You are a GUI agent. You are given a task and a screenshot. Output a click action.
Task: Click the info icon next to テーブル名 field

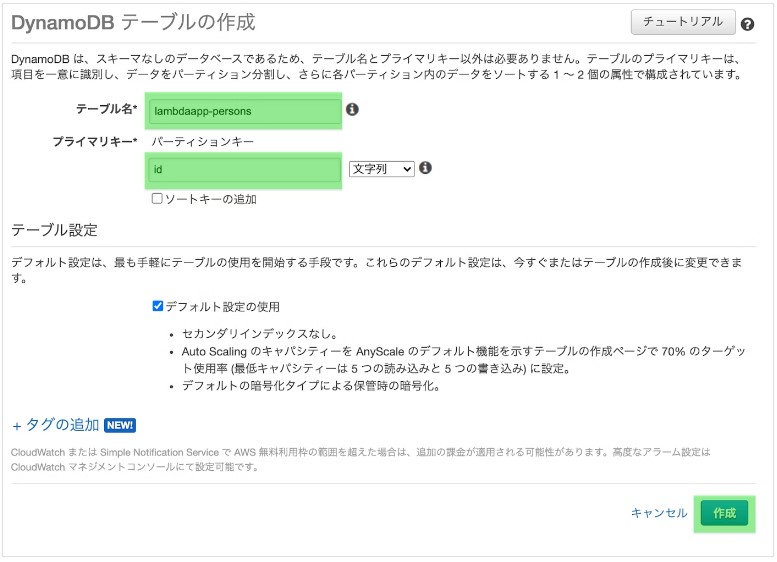(x=352, y=110)
